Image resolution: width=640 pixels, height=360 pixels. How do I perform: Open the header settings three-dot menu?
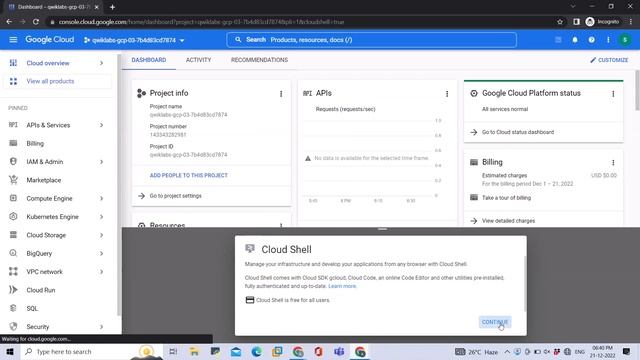(x=608, y=40)
